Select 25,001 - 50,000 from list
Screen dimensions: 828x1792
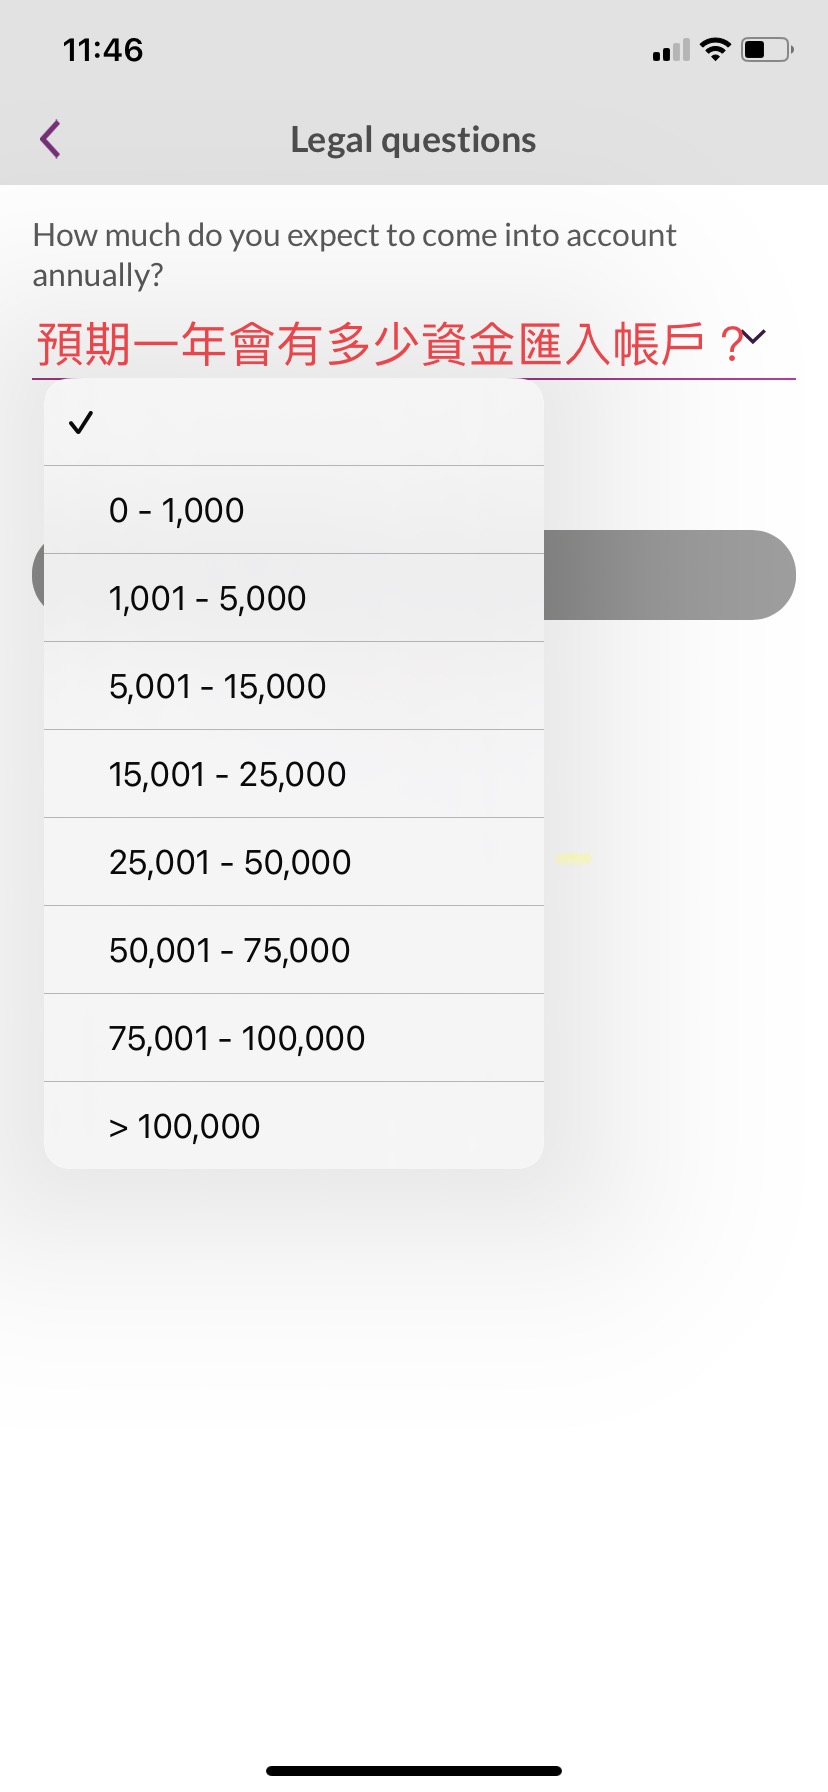click(x=294, y=862)
